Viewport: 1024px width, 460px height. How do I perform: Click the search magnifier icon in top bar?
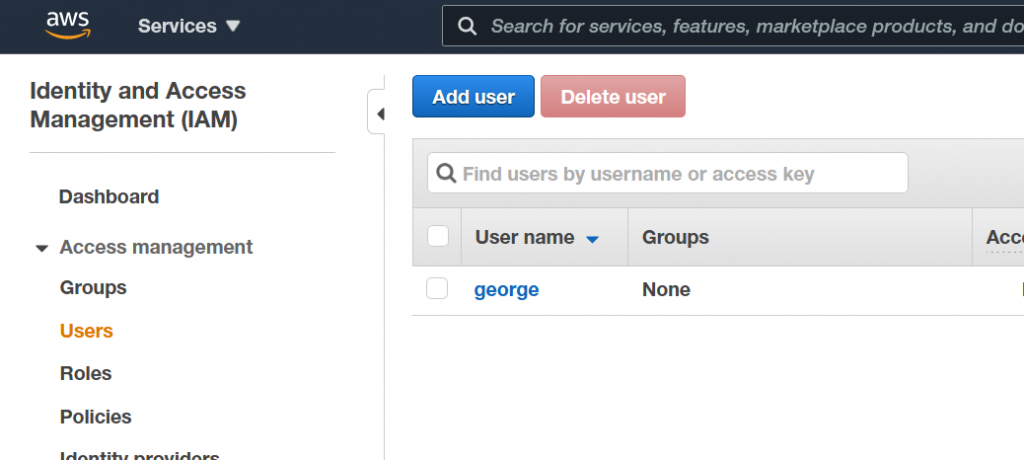point(467,26)
